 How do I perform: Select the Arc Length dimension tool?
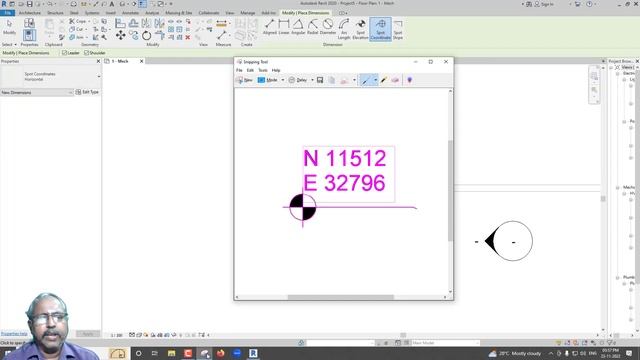tap(344, 29)
